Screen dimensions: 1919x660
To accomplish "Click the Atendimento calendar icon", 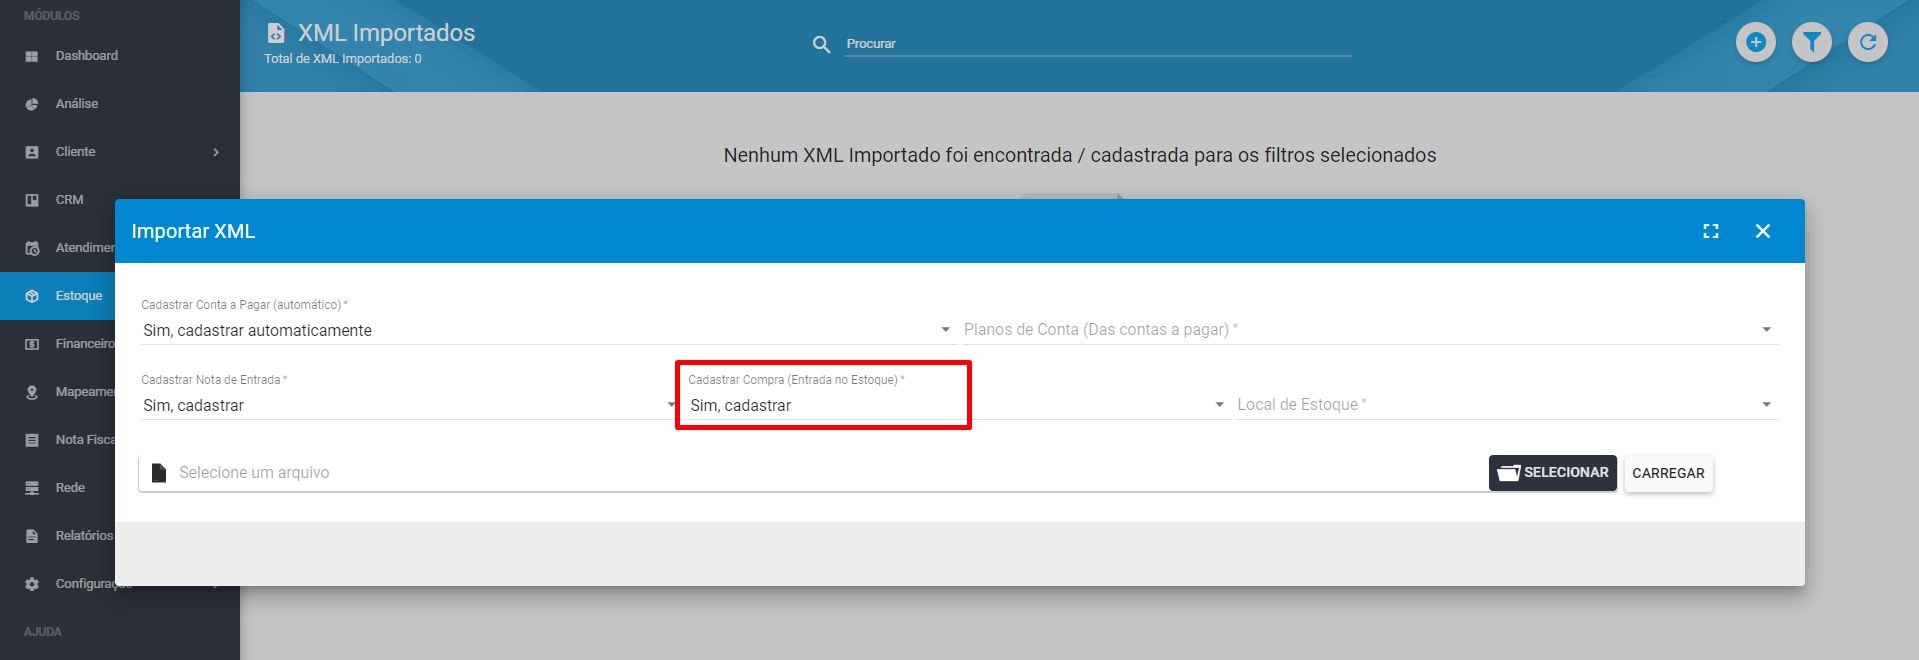I will [32, 248].
